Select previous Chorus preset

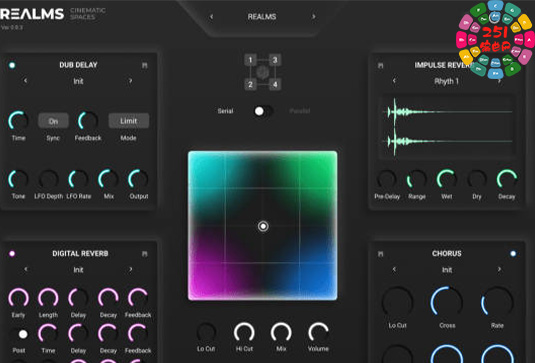click(x=394, y=269)
